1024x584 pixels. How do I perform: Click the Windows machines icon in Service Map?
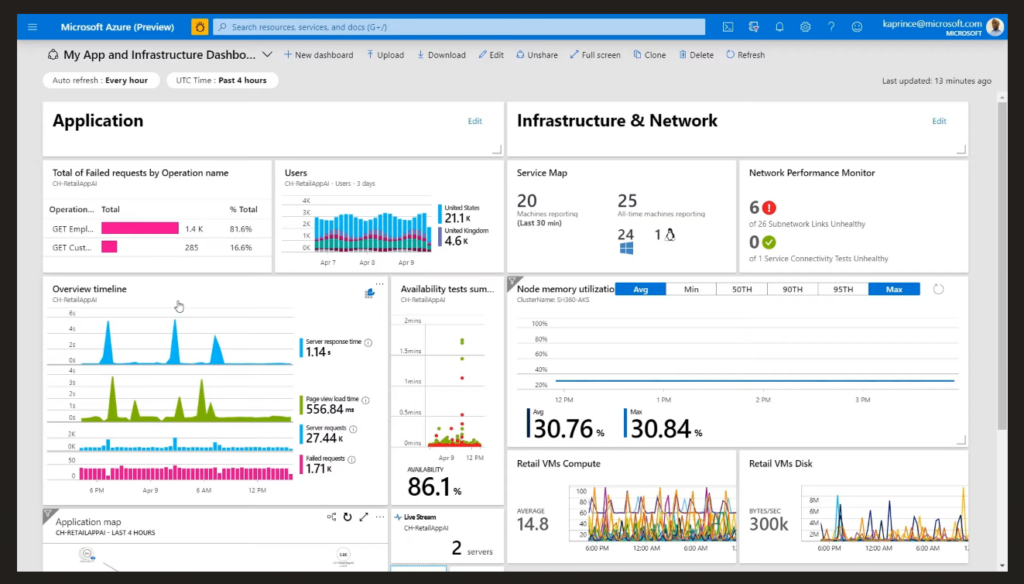[x=626, y=248]
